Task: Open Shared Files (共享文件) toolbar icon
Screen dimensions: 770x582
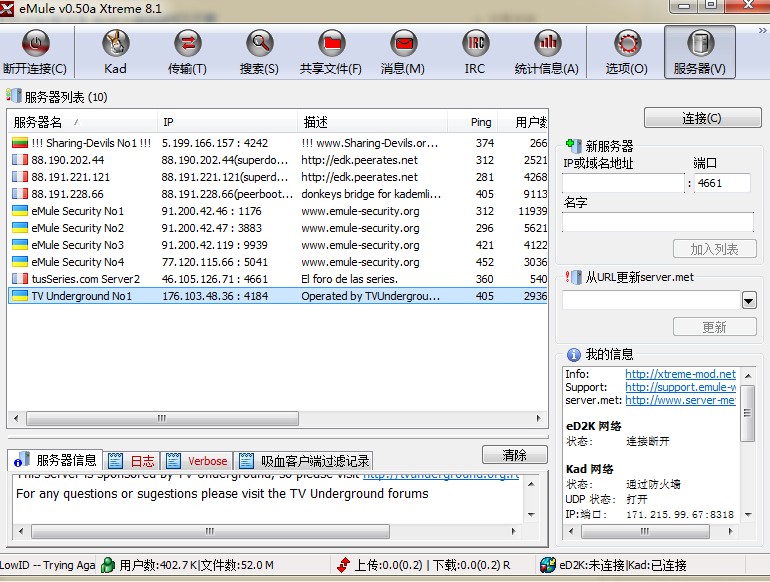Action: click(x=331, y=43)
